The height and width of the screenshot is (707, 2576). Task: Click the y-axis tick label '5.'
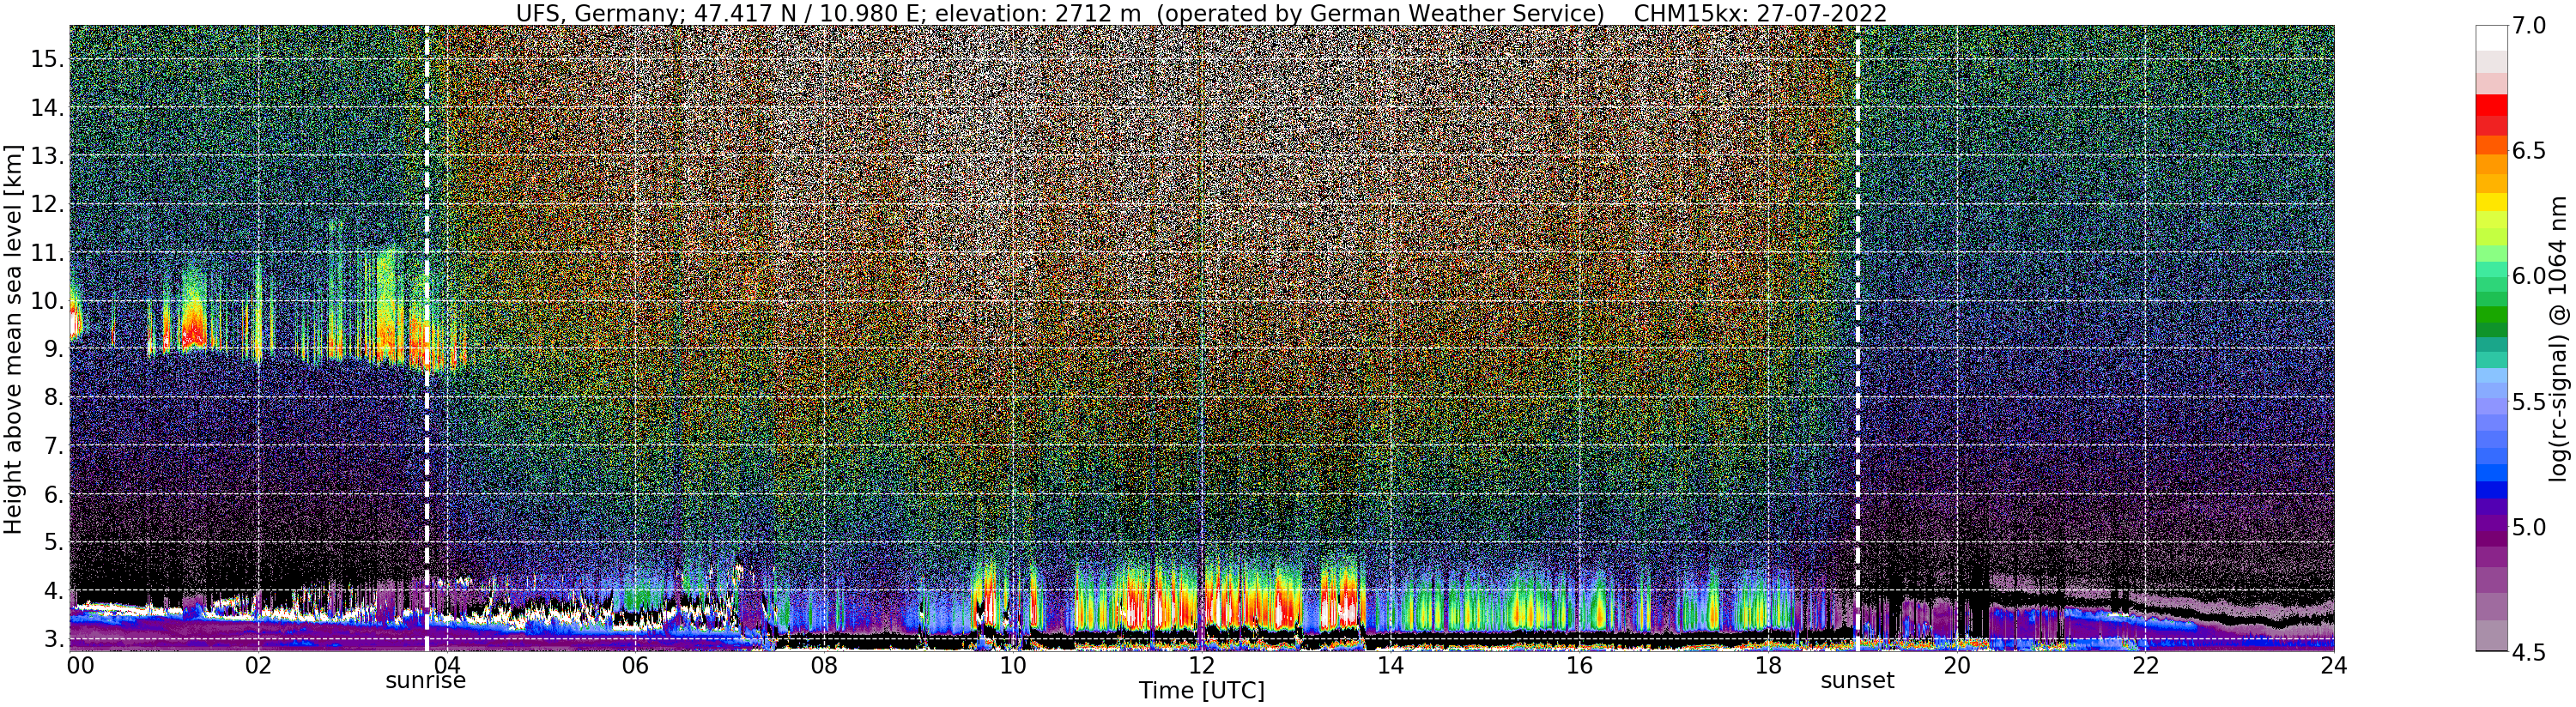tap(54, 543)
